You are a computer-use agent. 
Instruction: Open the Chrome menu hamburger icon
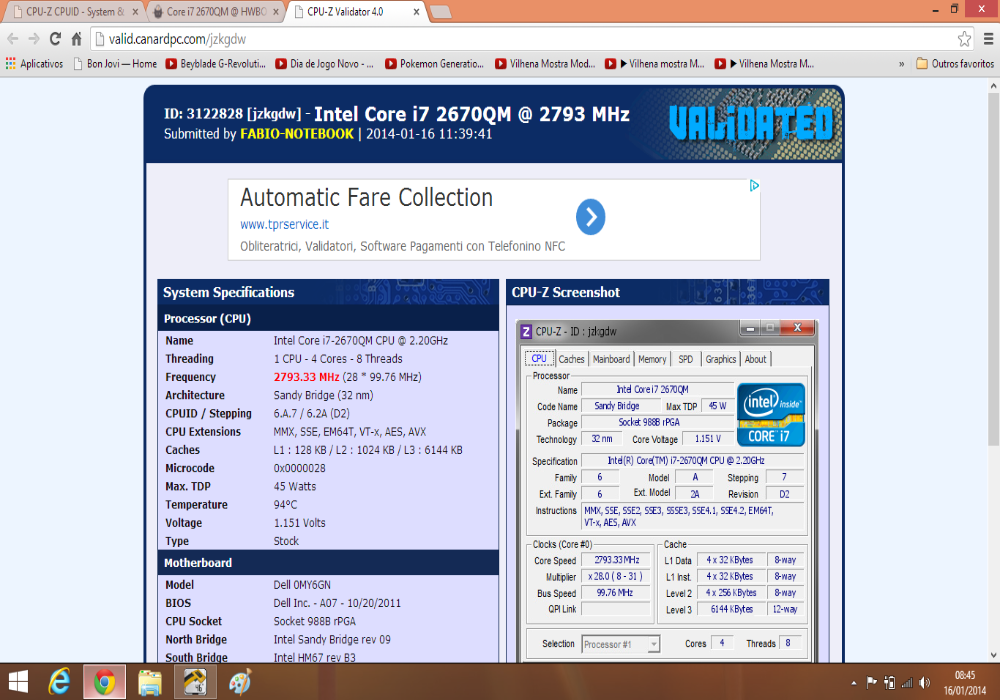coord(988,39)
